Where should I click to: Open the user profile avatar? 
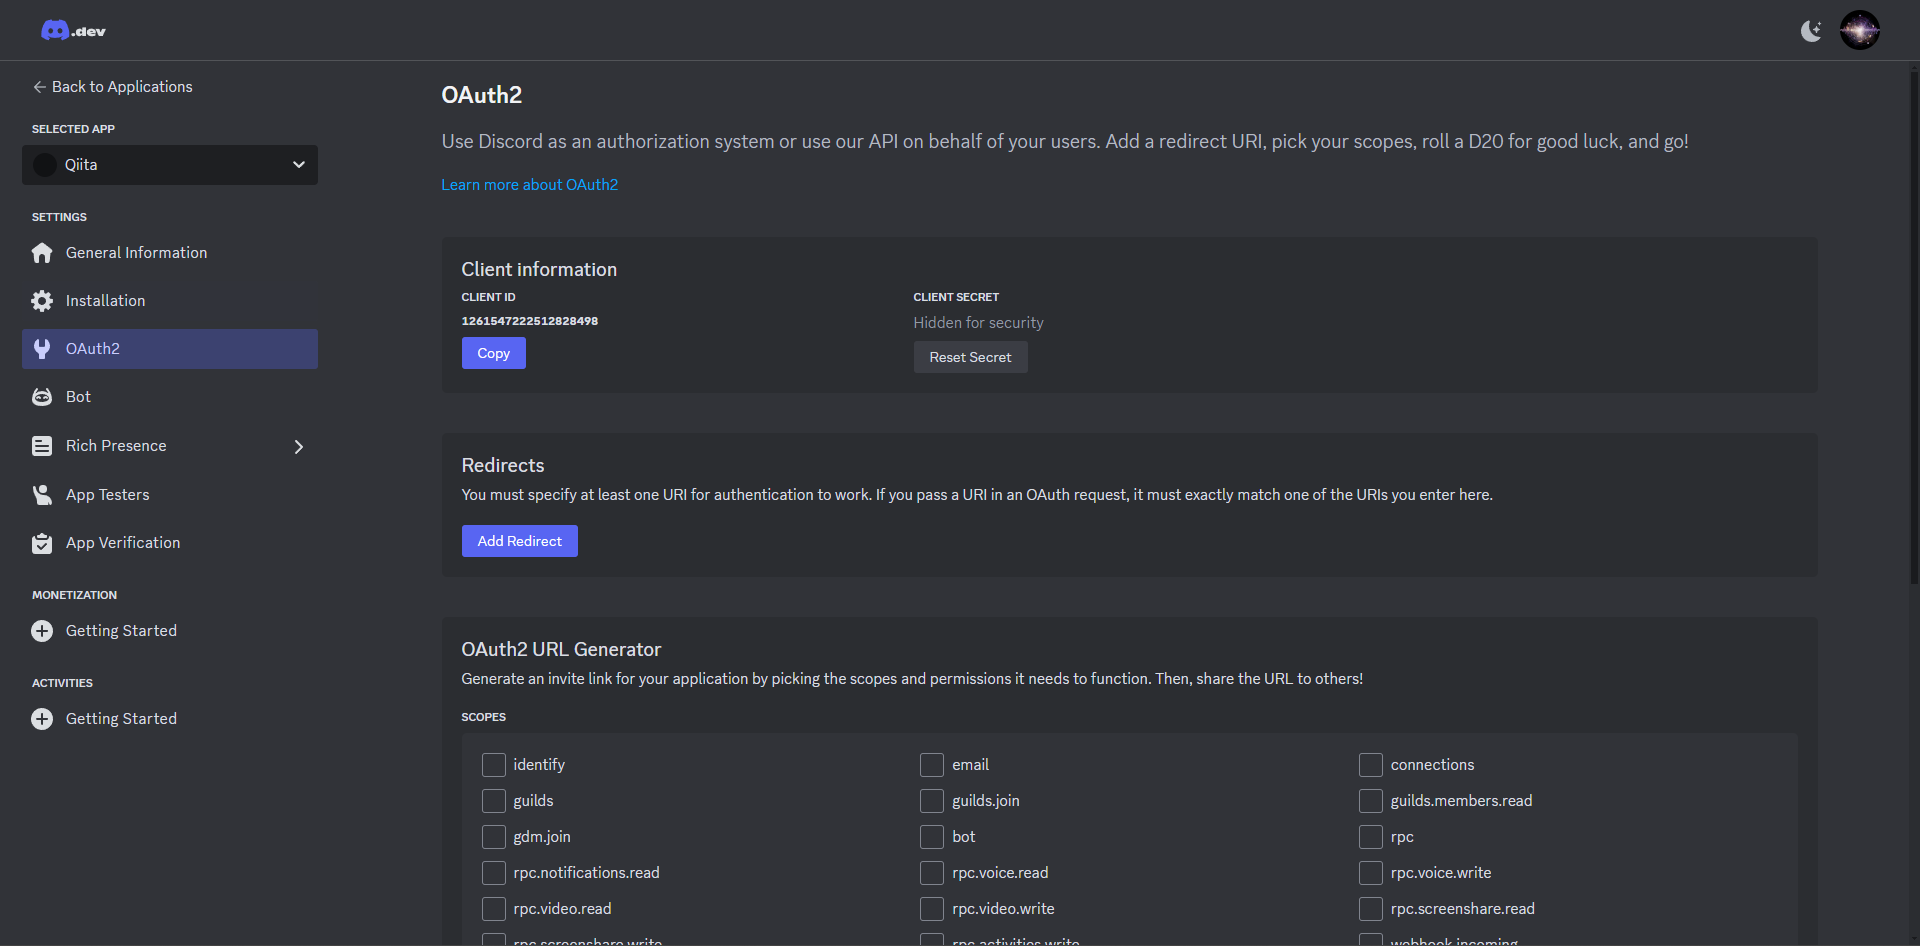tap(1860, 31)
